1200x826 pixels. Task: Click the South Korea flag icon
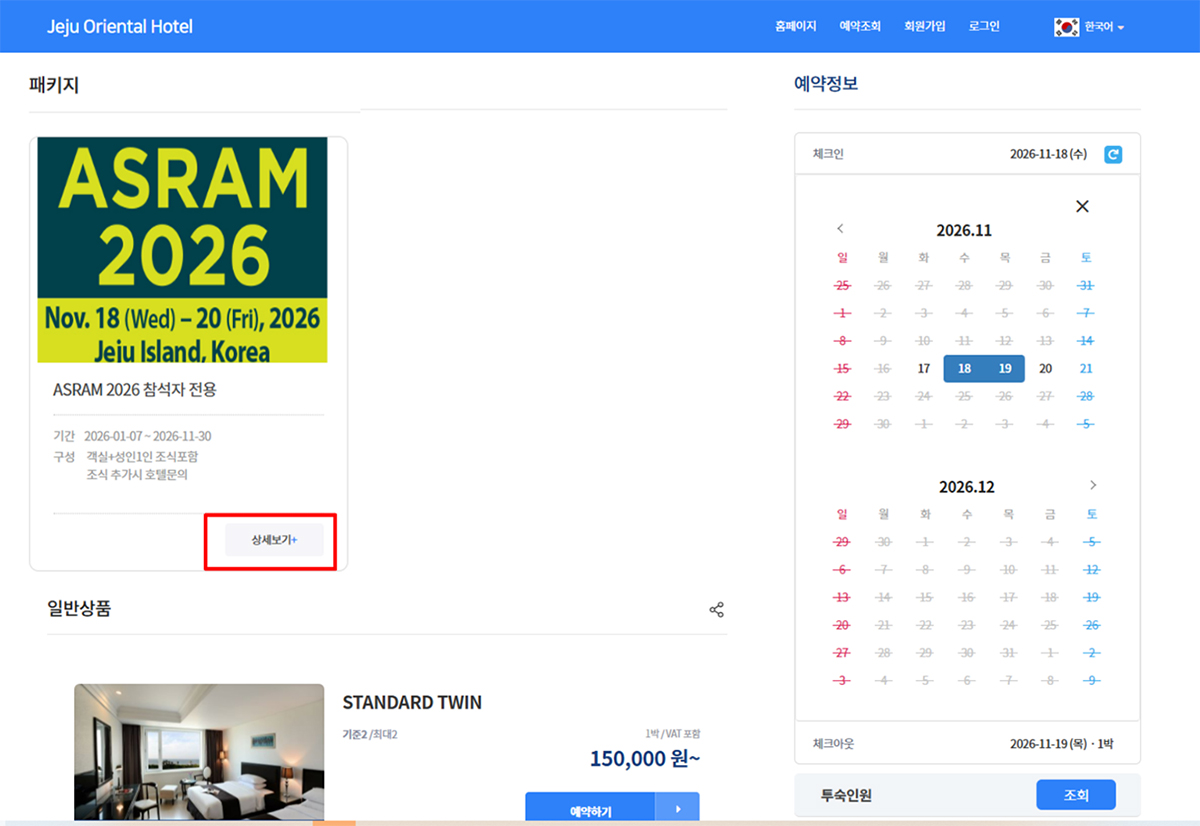click(1066, 27)
